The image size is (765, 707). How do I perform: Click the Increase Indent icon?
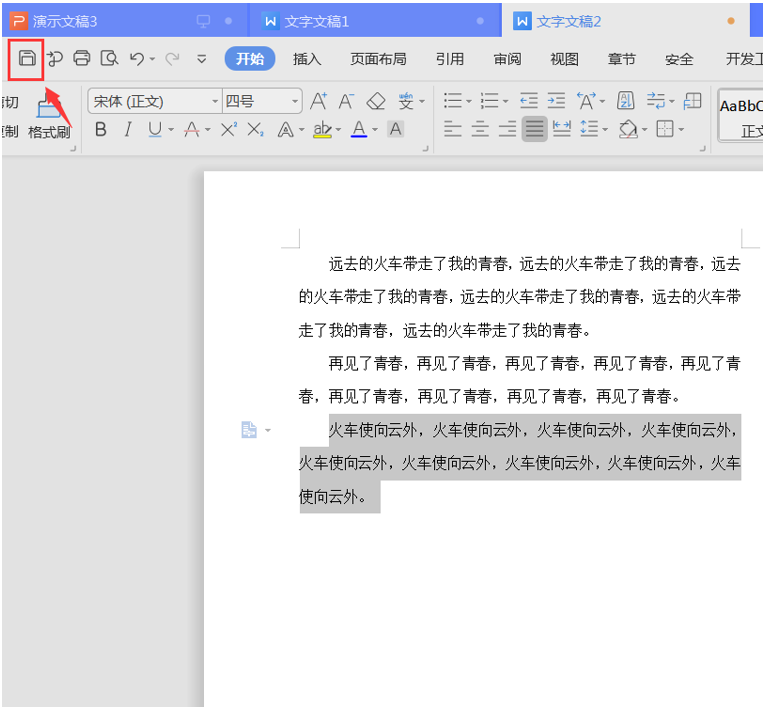[x=556, y=101]
